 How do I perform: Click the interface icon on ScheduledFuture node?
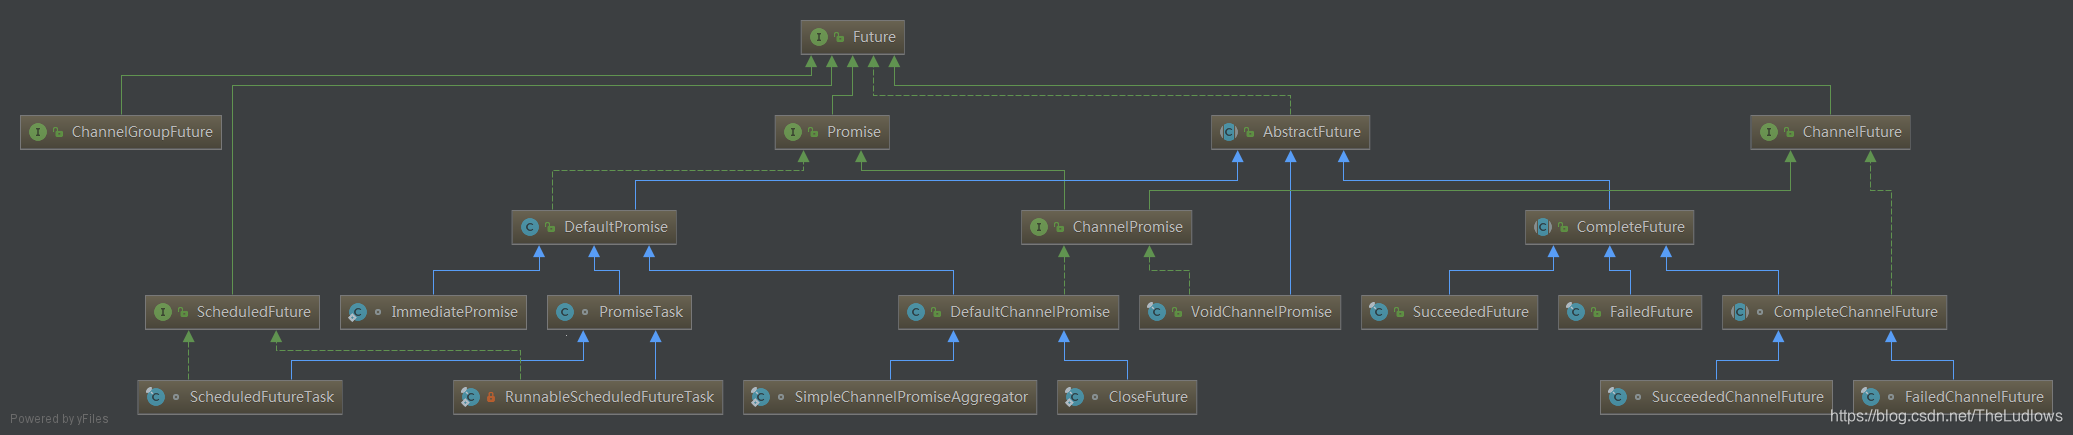(x=163, y=312)
